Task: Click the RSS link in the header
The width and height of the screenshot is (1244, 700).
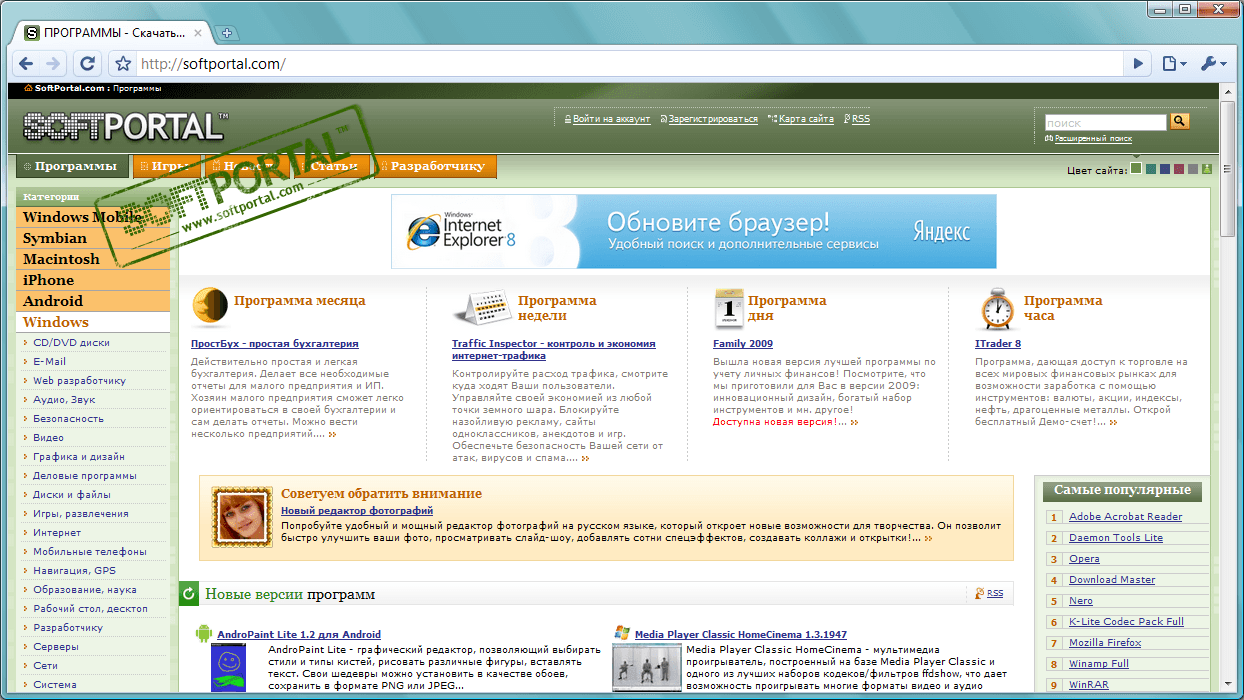Action: [861, 119]
